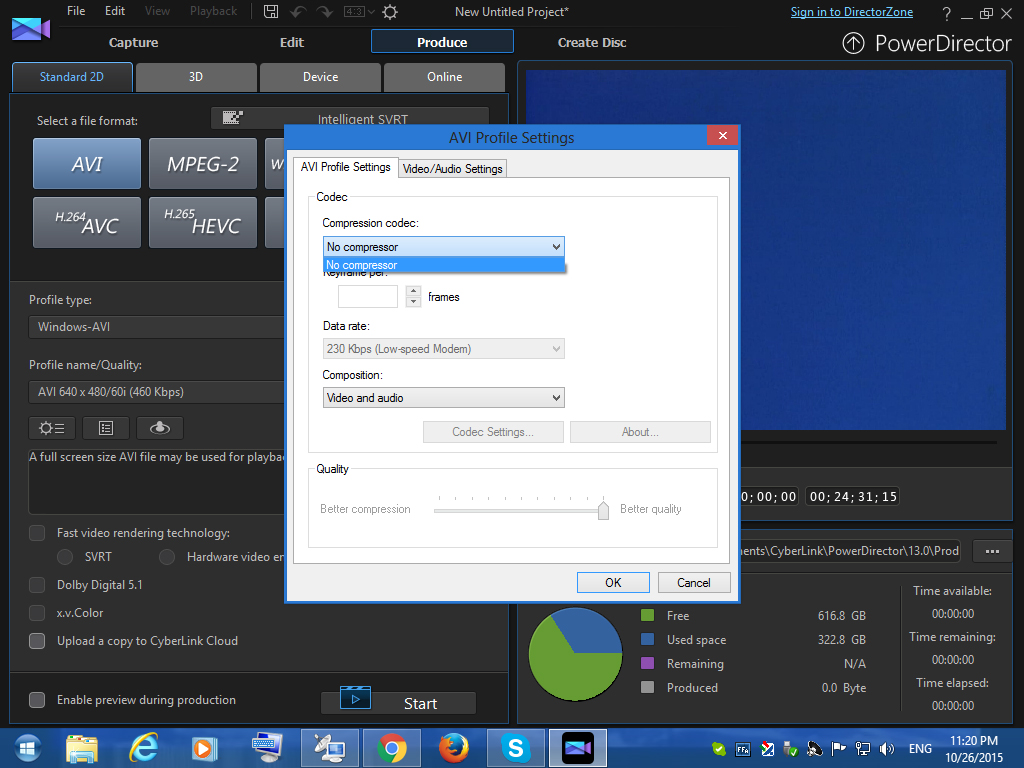Select the AVI file format button
This screenshot has height=768, width=1024.
click(87, 163)
